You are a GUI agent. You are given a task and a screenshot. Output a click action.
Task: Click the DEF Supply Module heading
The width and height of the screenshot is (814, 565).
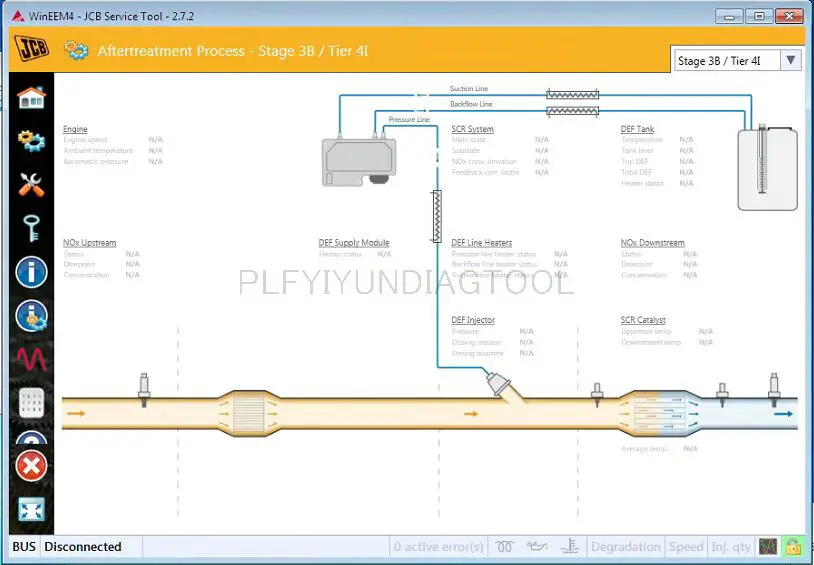point(354,243)
